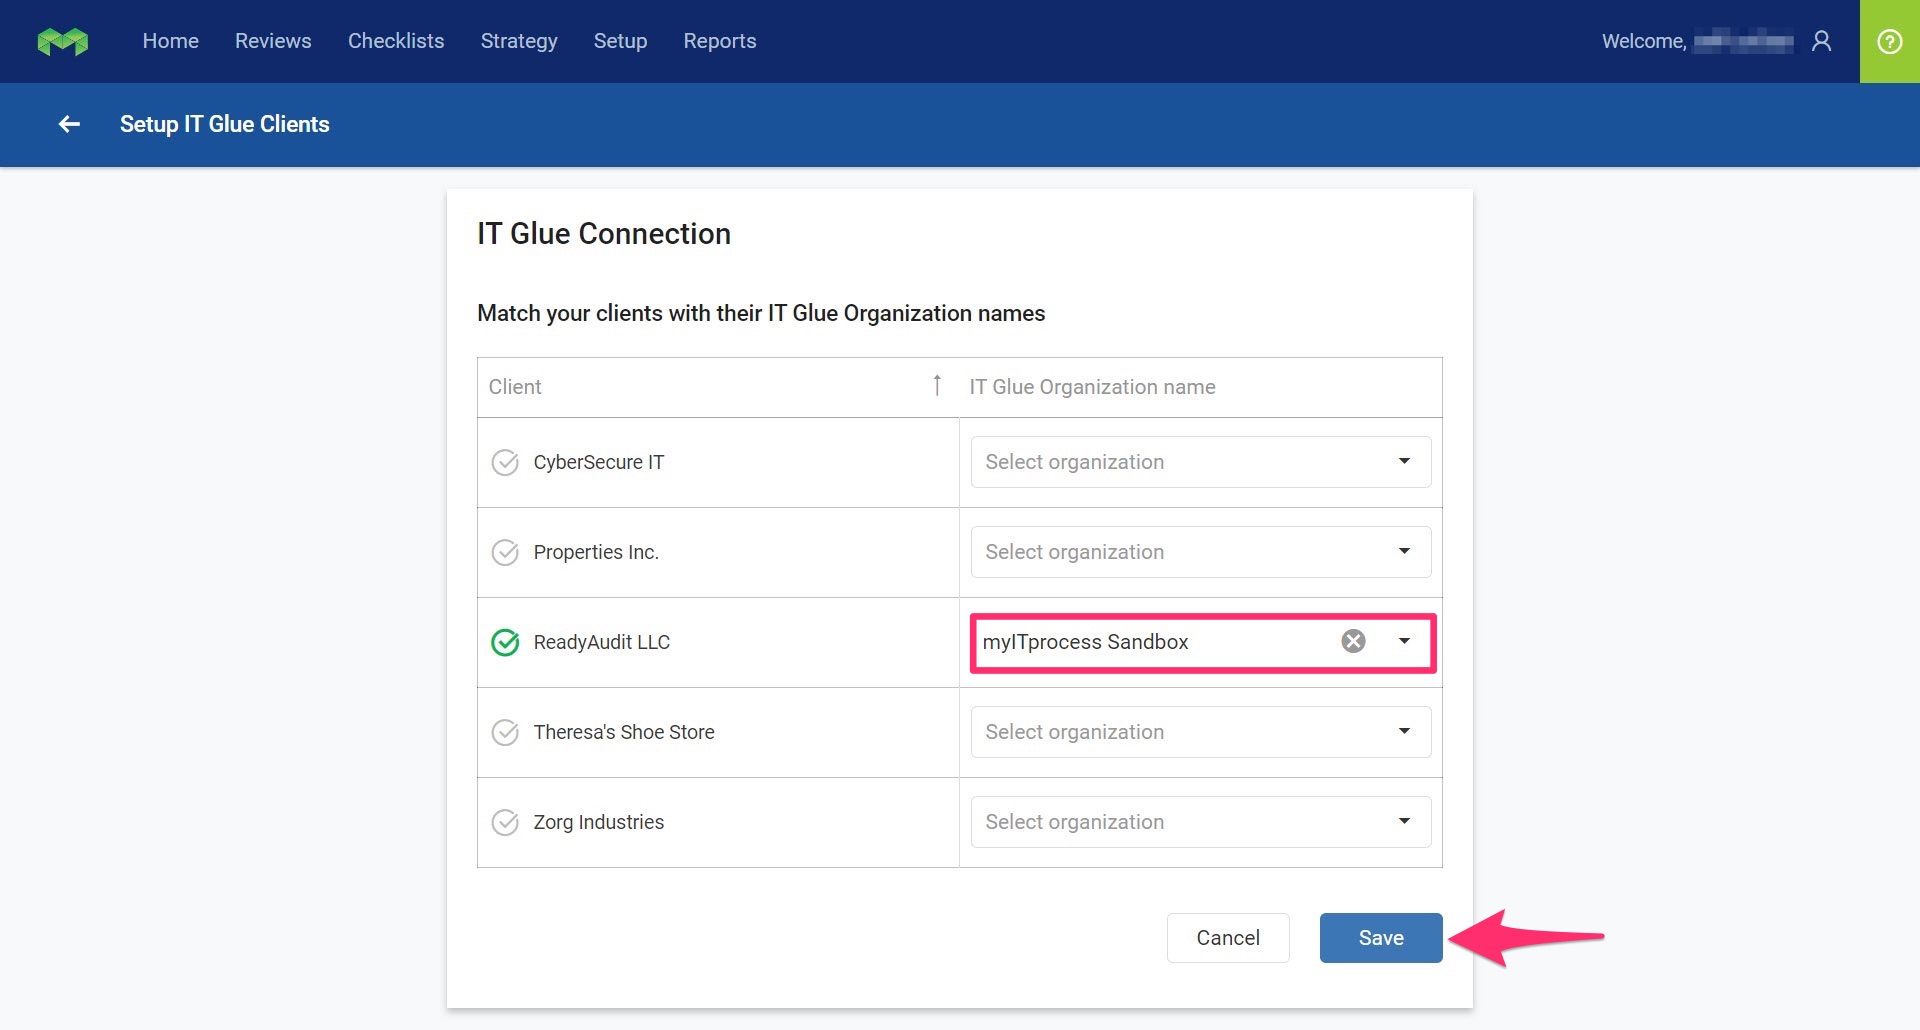Image resolution: width=1920 pixels, height=1030 pixels.
Task: Toggle the Properties Inc. check circle
Action: (x=505, y=552)
